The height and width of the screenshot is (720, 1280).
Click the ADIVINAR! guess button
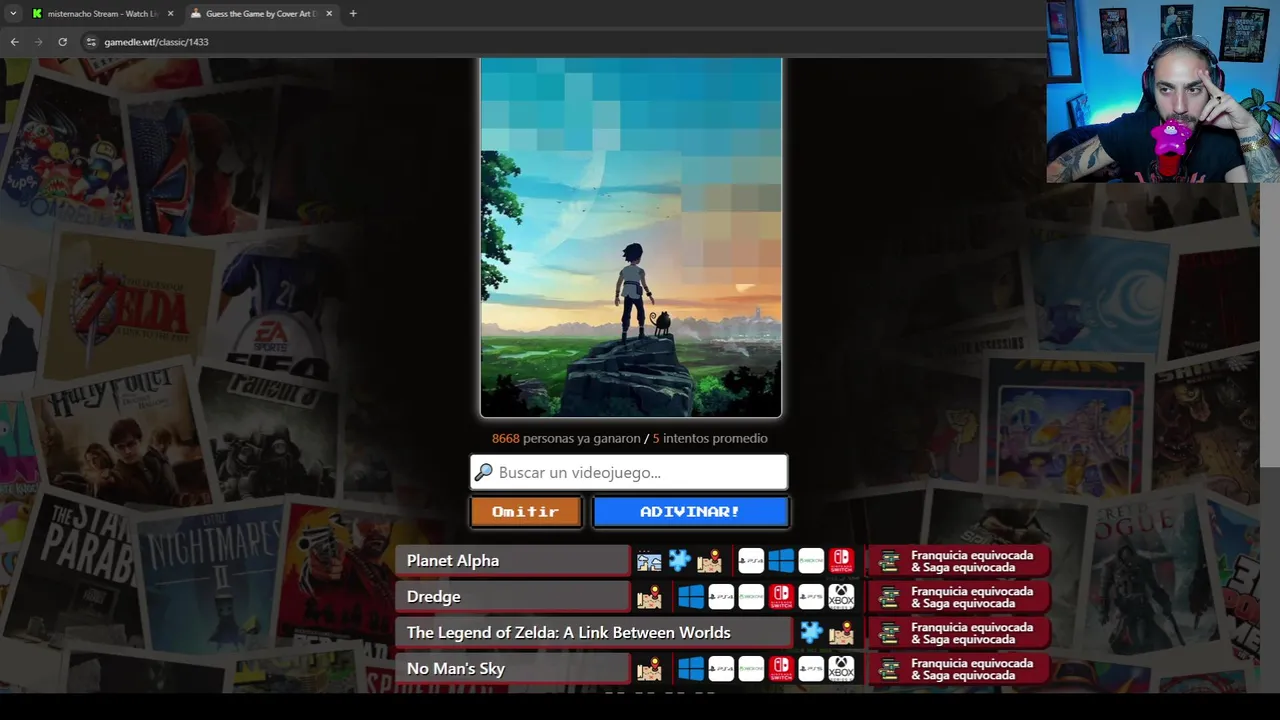click(691, 512)
